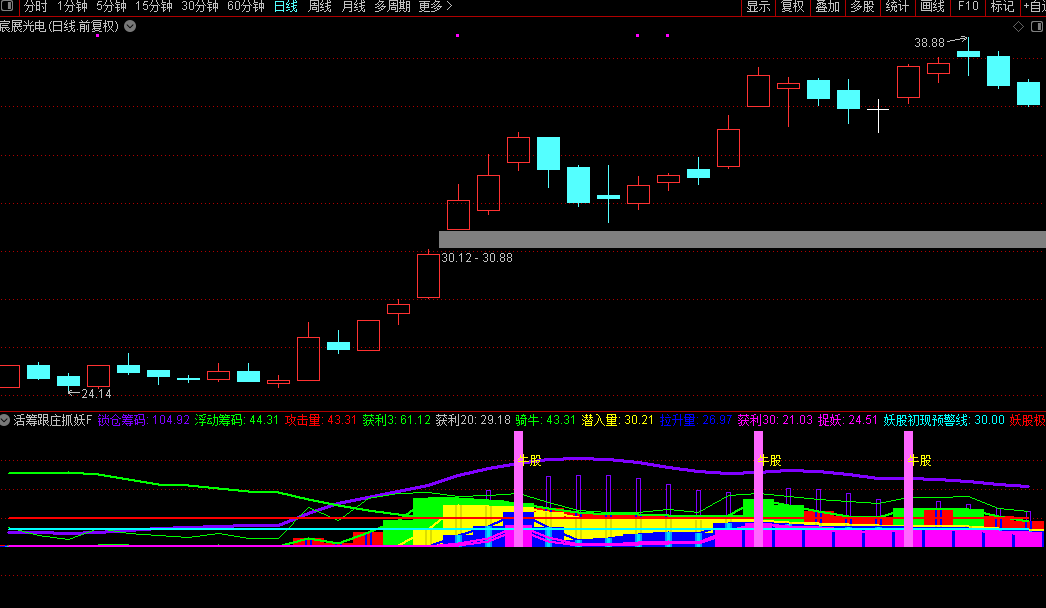Click the 骑牛: 43.31 value

(545, 420)
